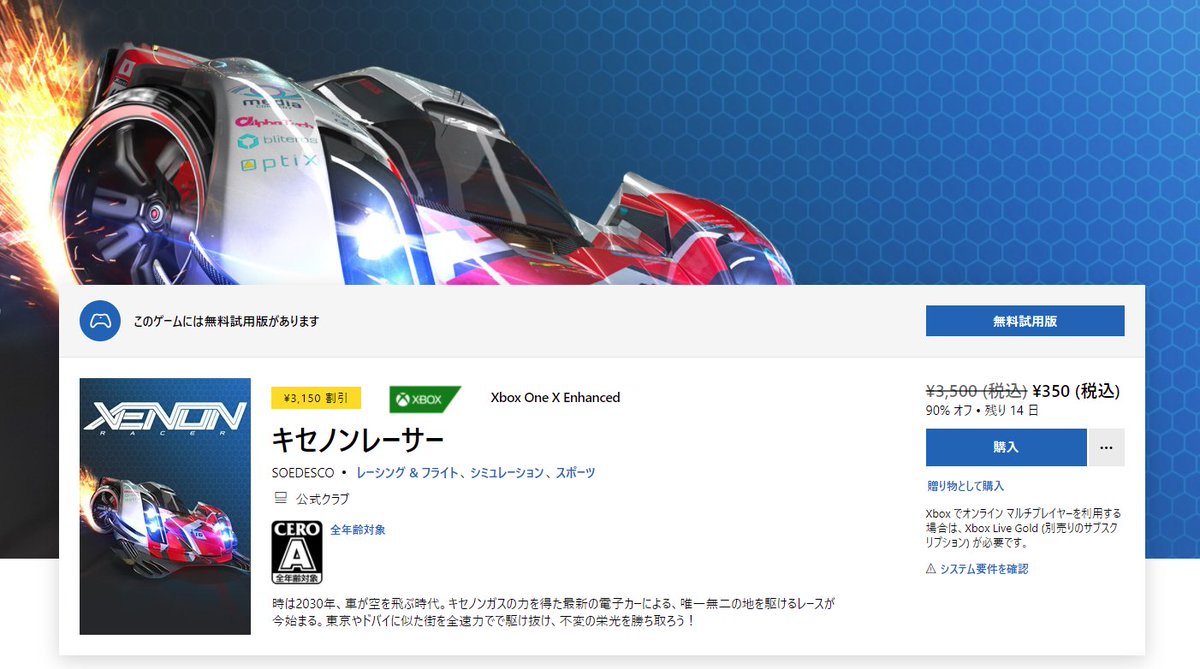Click the ¥3,150 割引 yellow discount badge
This screenshot has height=669, width=1200.
(x=316, y=398)
